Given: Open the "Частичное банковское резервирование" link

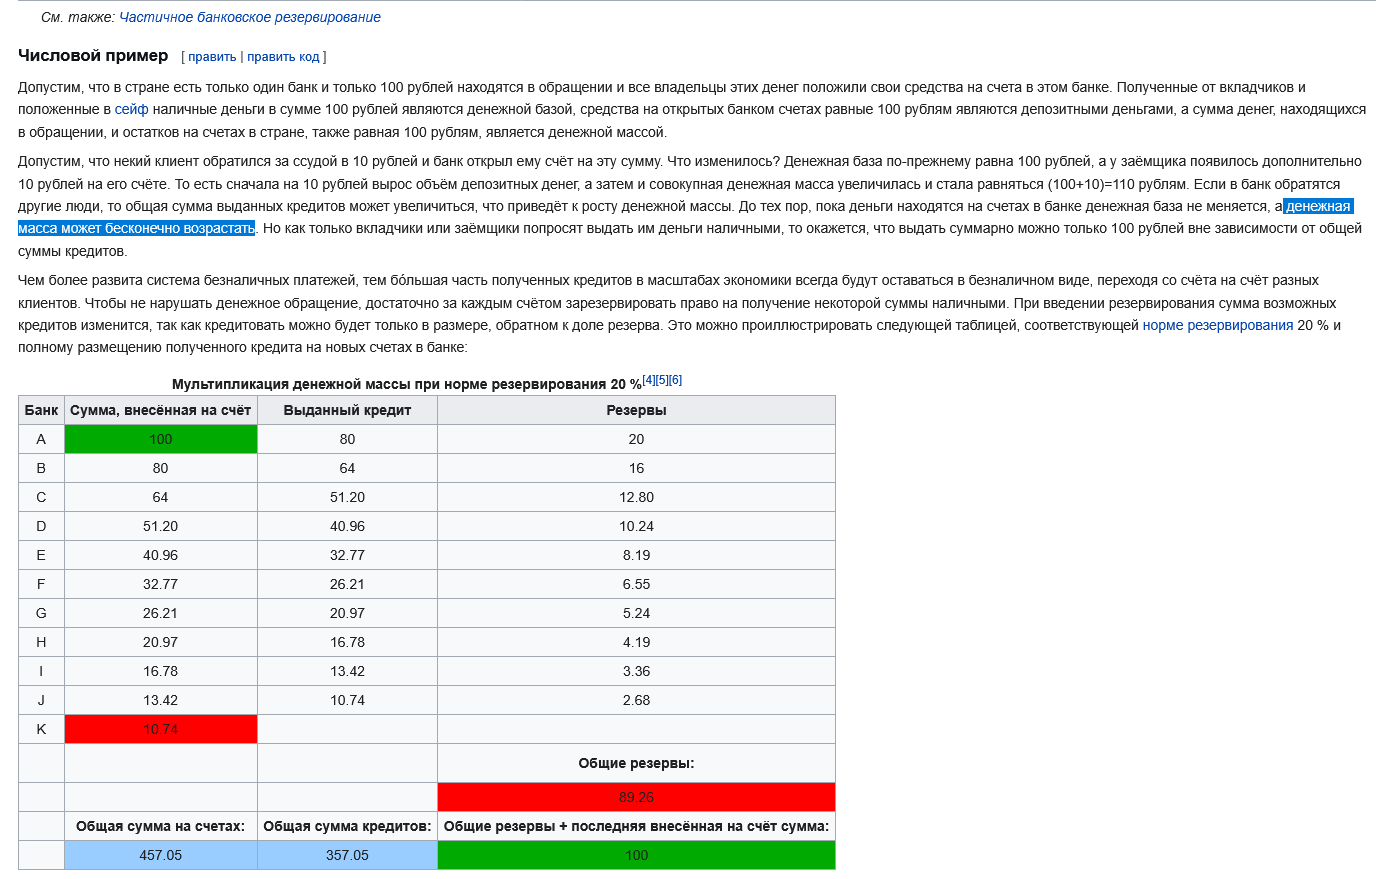Looking at the screenshot, I should (x=250, y=17).
